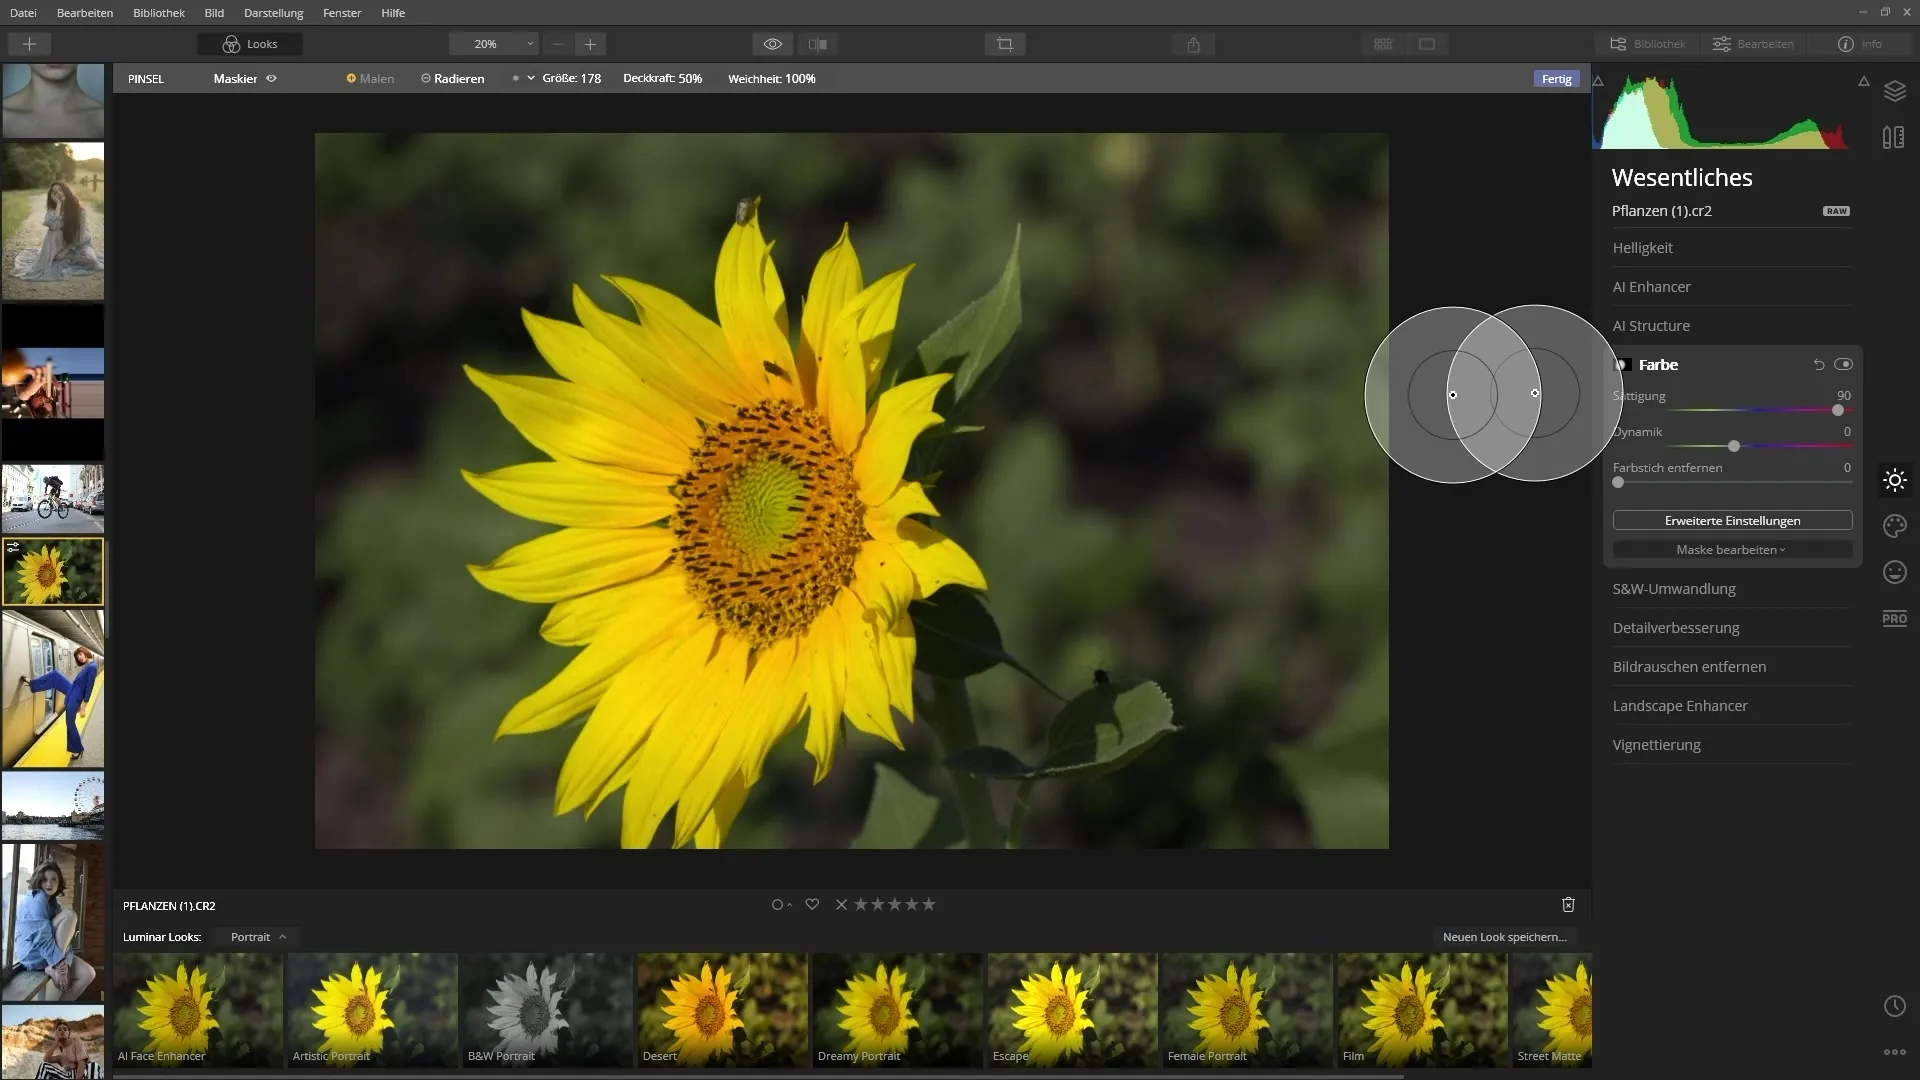Switch to single image view
This screenshot has width=1920, height=1080.
click(1427, 44)
